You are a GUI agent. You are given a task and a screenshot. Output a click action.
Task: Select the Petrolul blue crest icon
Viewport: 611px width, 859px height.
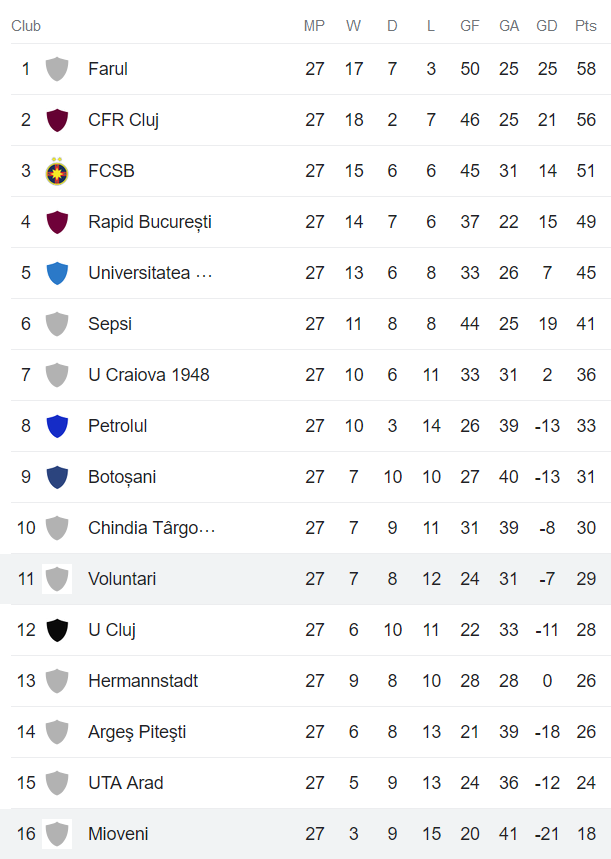57,426
